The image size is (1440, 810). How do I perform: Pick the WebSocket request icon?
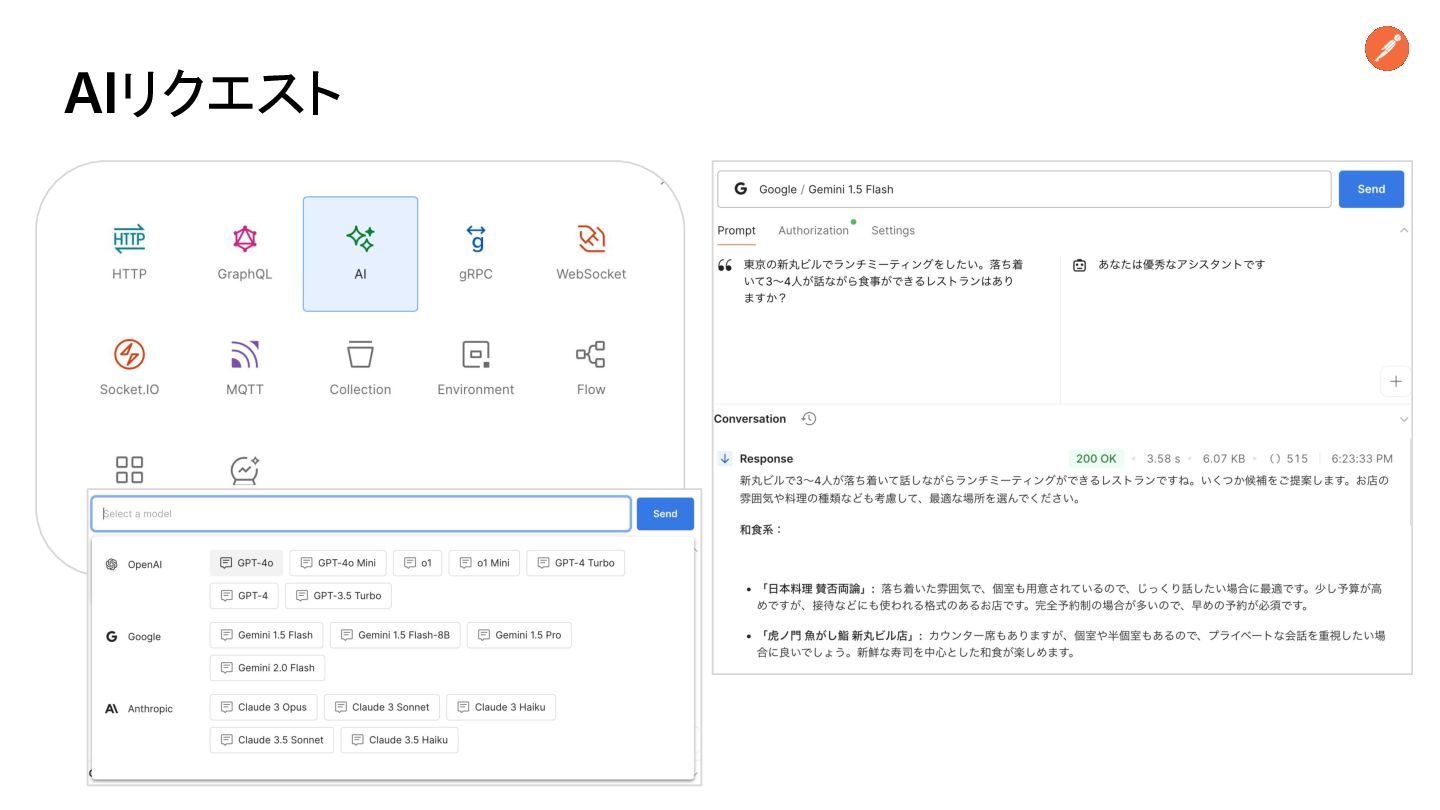(x=591, y=239)
